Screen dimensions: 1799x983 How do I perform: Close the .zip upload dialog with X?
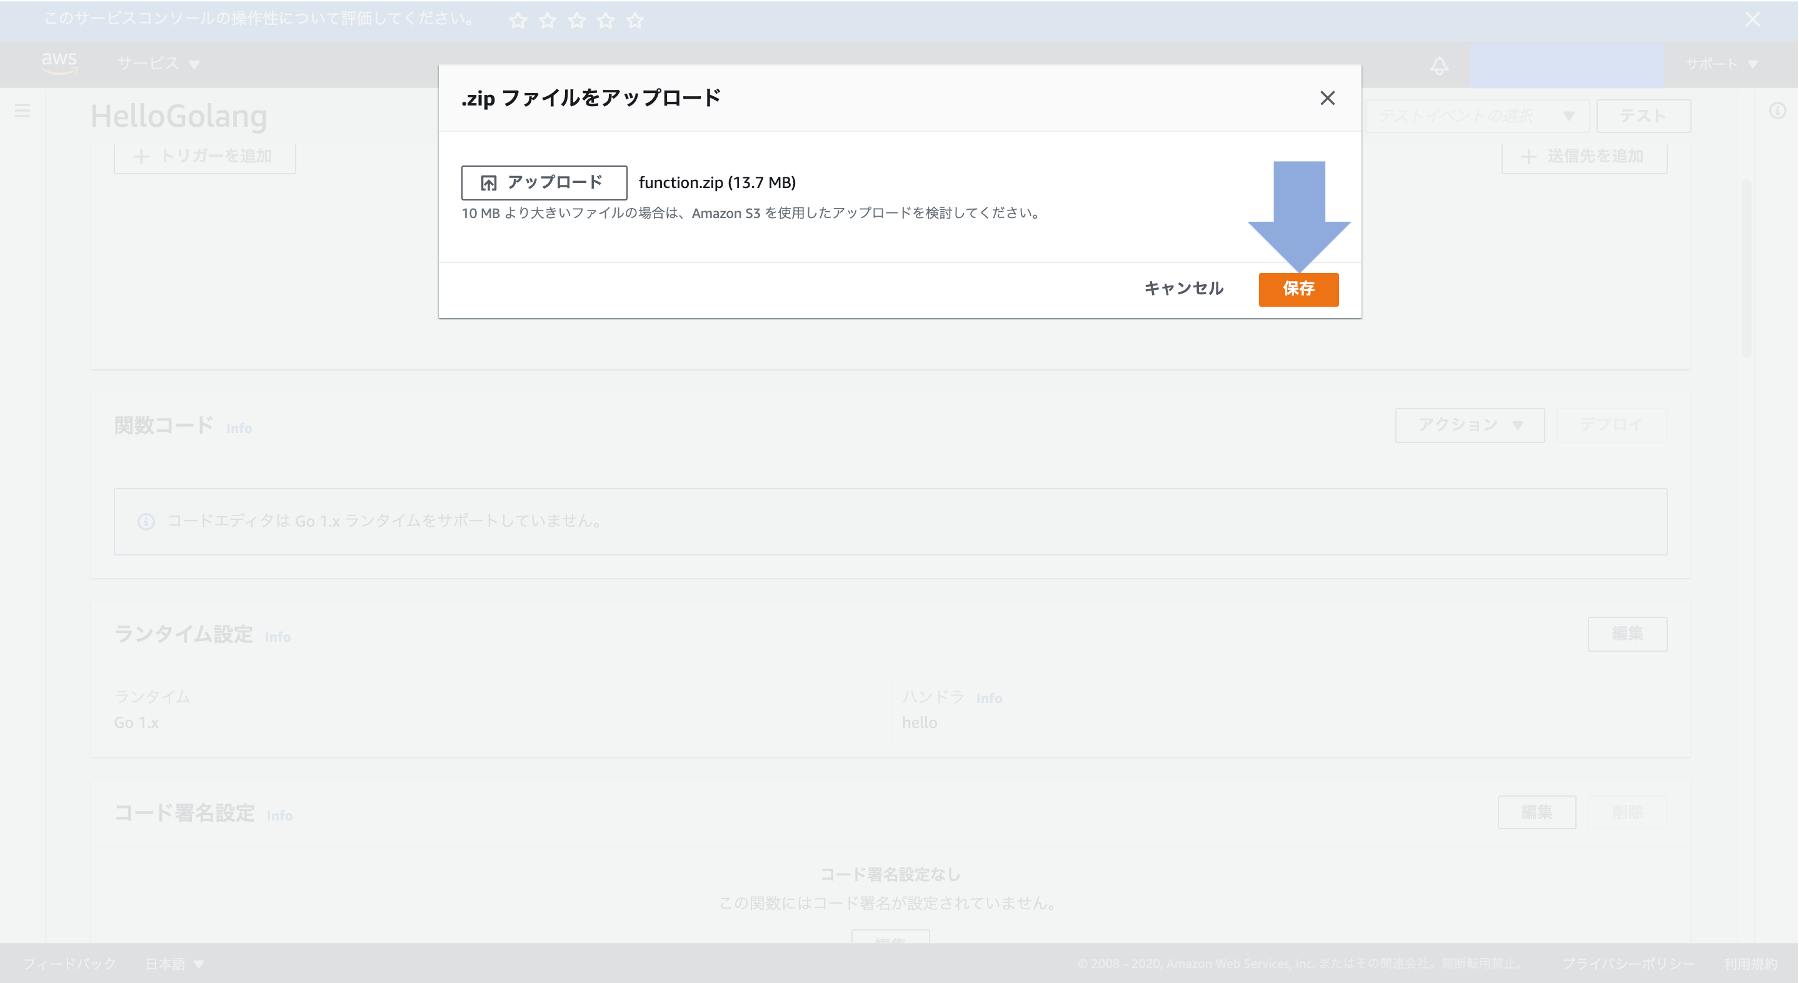1327,98
